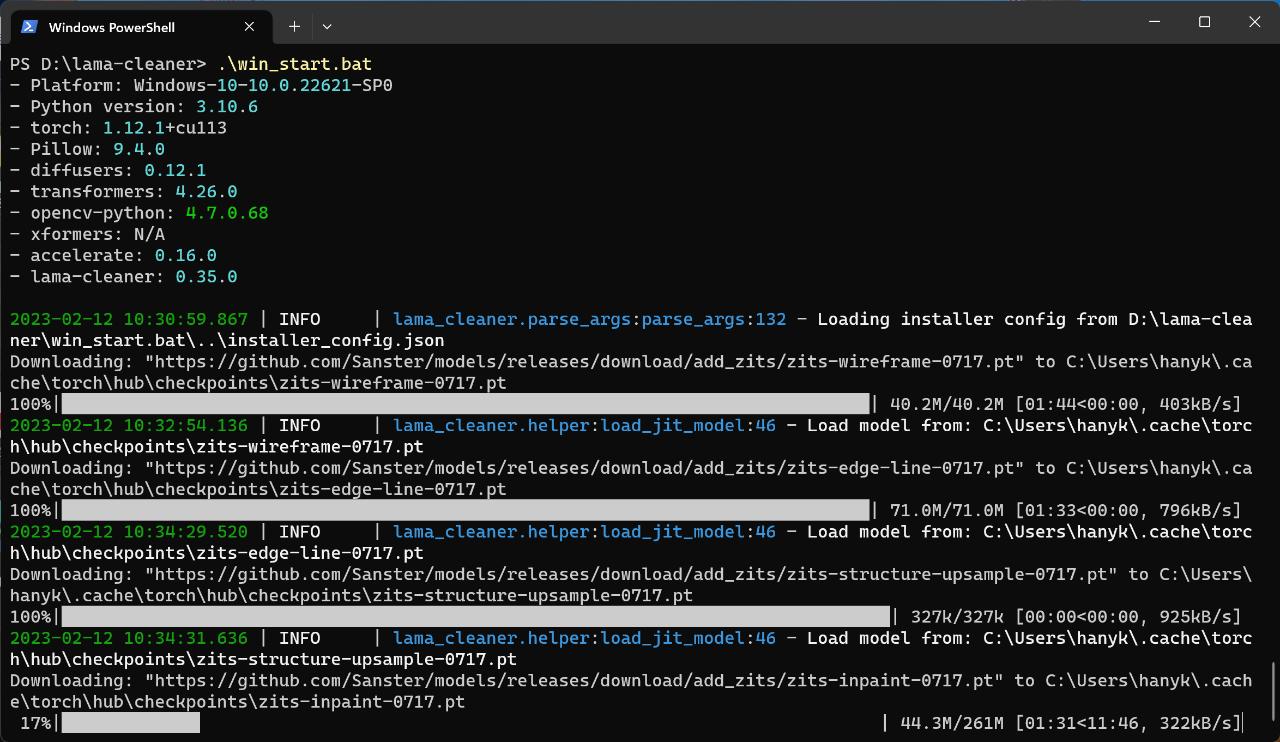Viewport: 1280px width, 742px height.
Task: Click the transformers 4.26.0 line
Action: (123, 191)
